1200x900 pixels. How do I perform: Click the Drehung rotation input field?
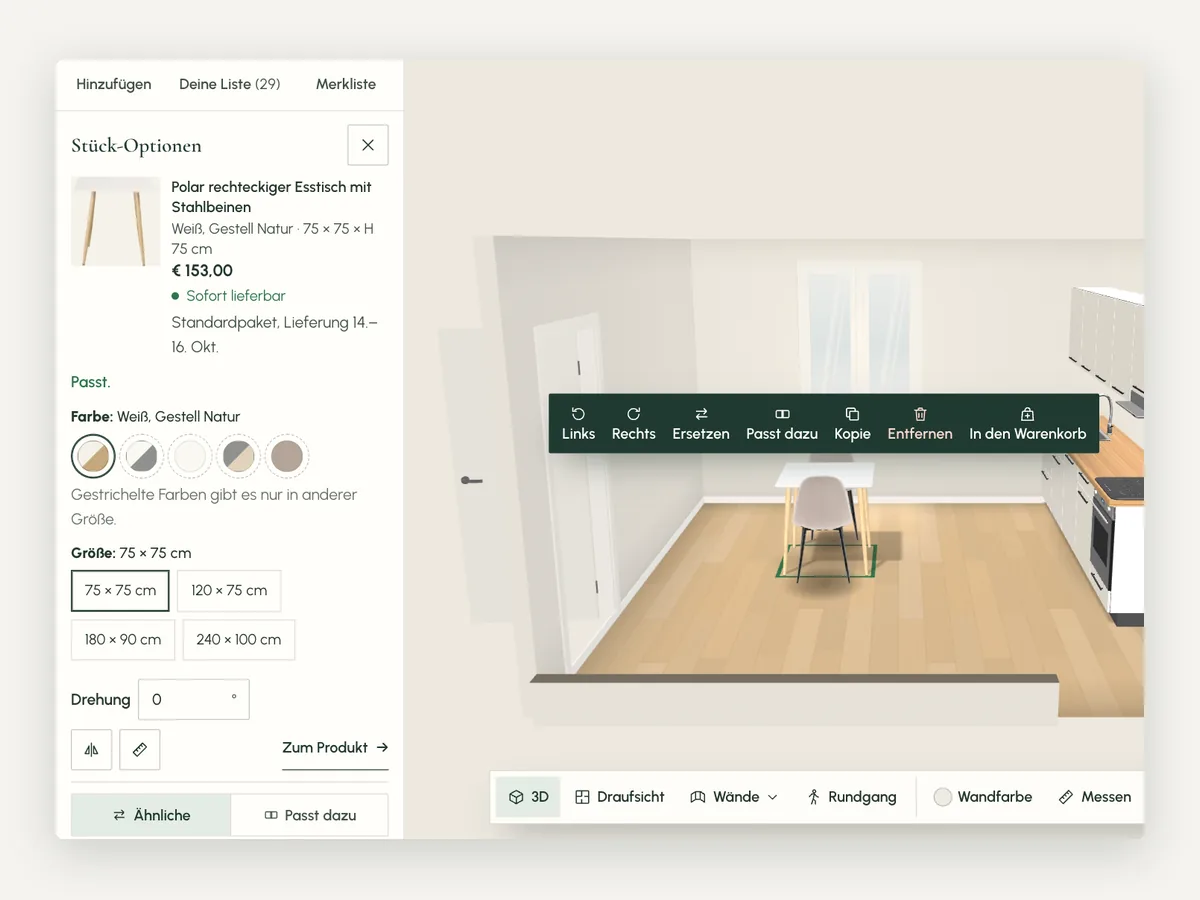(x=194, y=699)
